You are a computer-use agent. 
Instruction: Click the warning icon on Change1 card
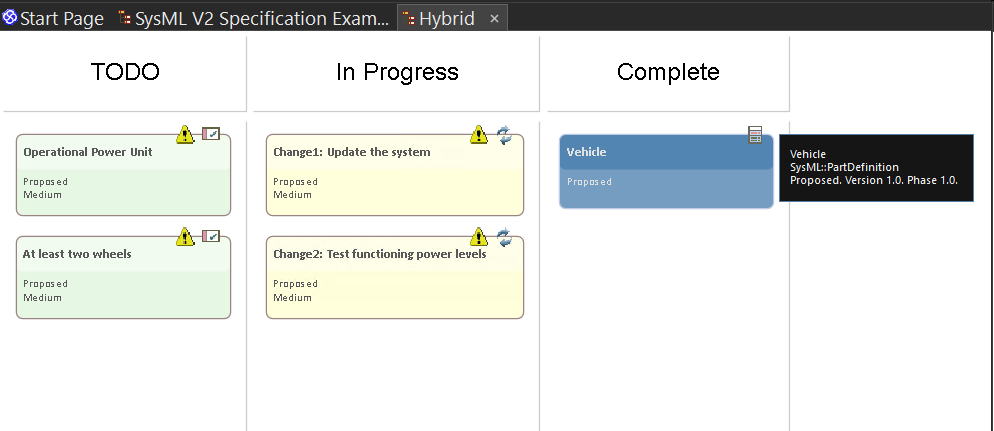(479, 134)
